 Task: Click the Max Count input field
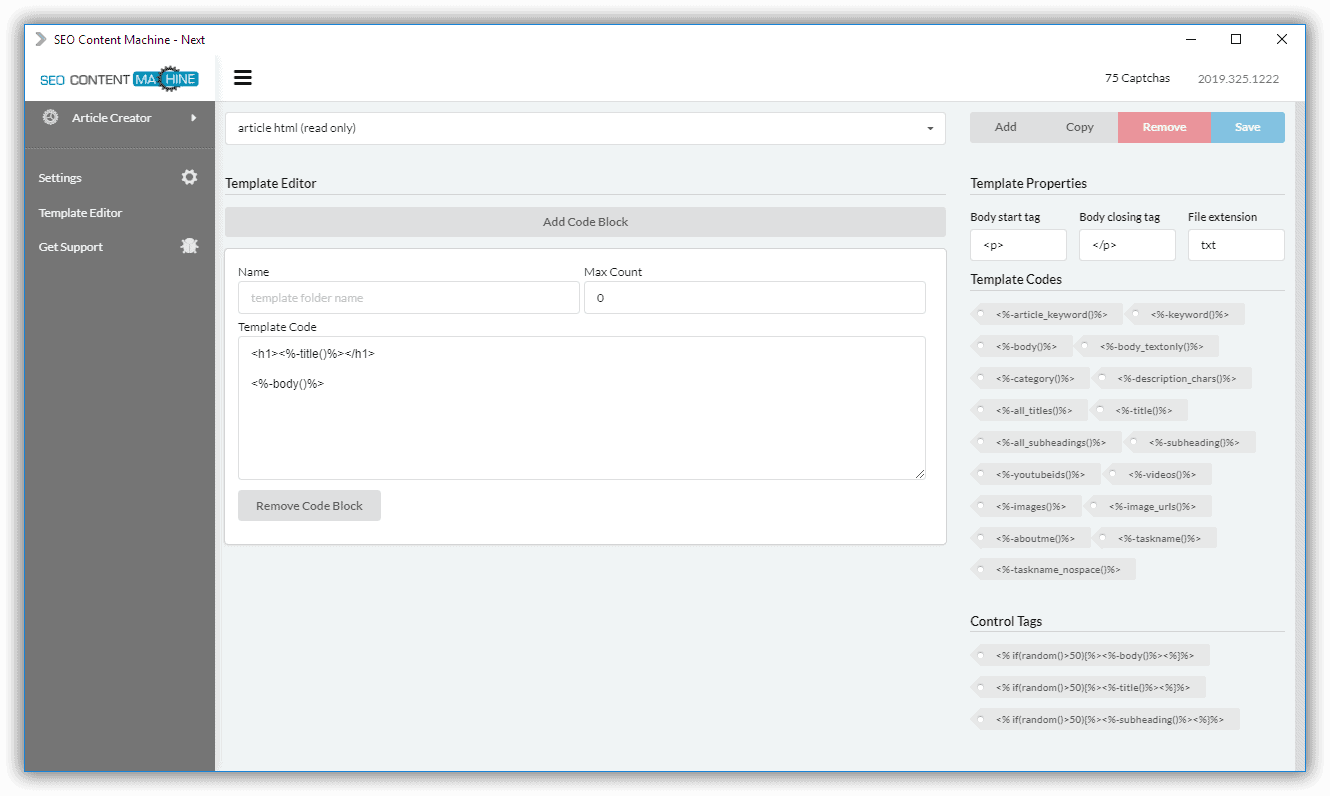[x=754, y=298]
